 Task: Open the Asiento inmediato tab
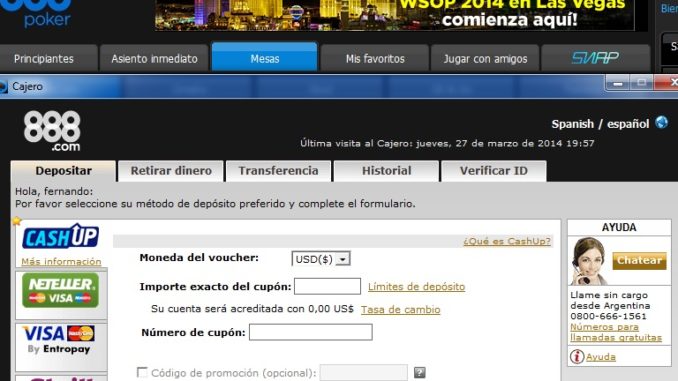click(154, 58)
